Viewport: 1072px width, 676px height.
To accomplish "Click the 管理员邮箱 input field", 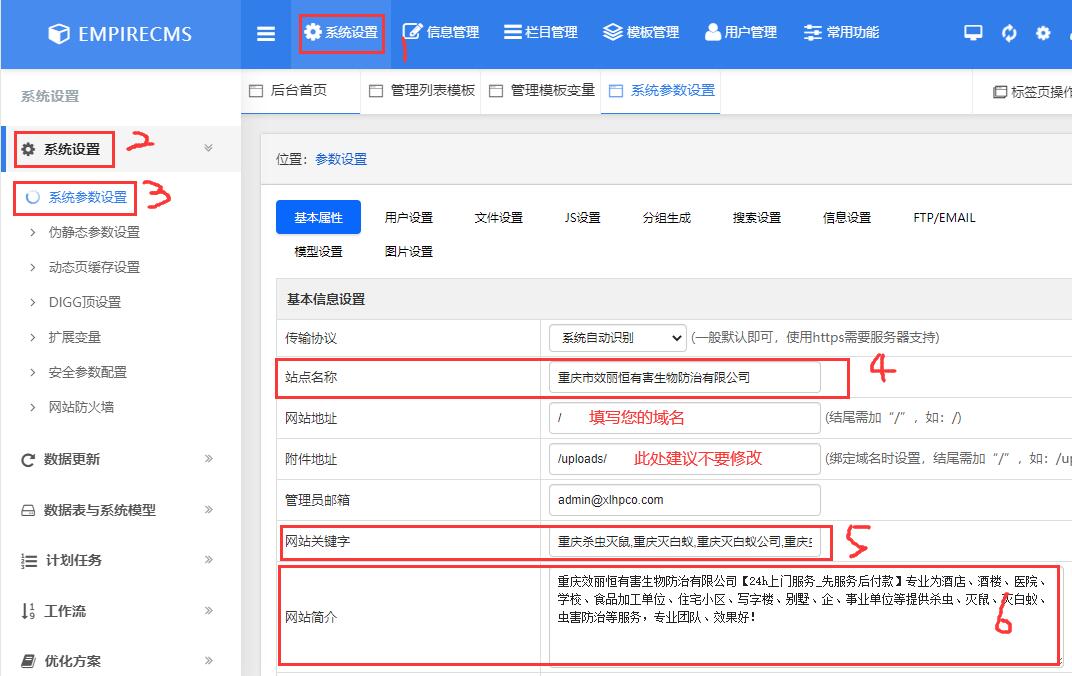I will tap(683, 499).
